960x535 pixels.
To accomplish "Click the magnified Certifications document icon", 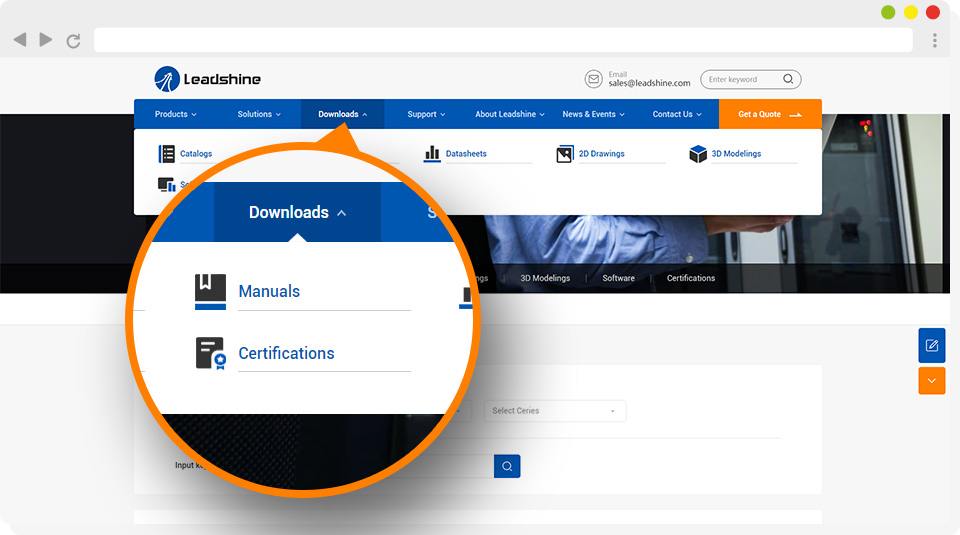I will 211,353.
